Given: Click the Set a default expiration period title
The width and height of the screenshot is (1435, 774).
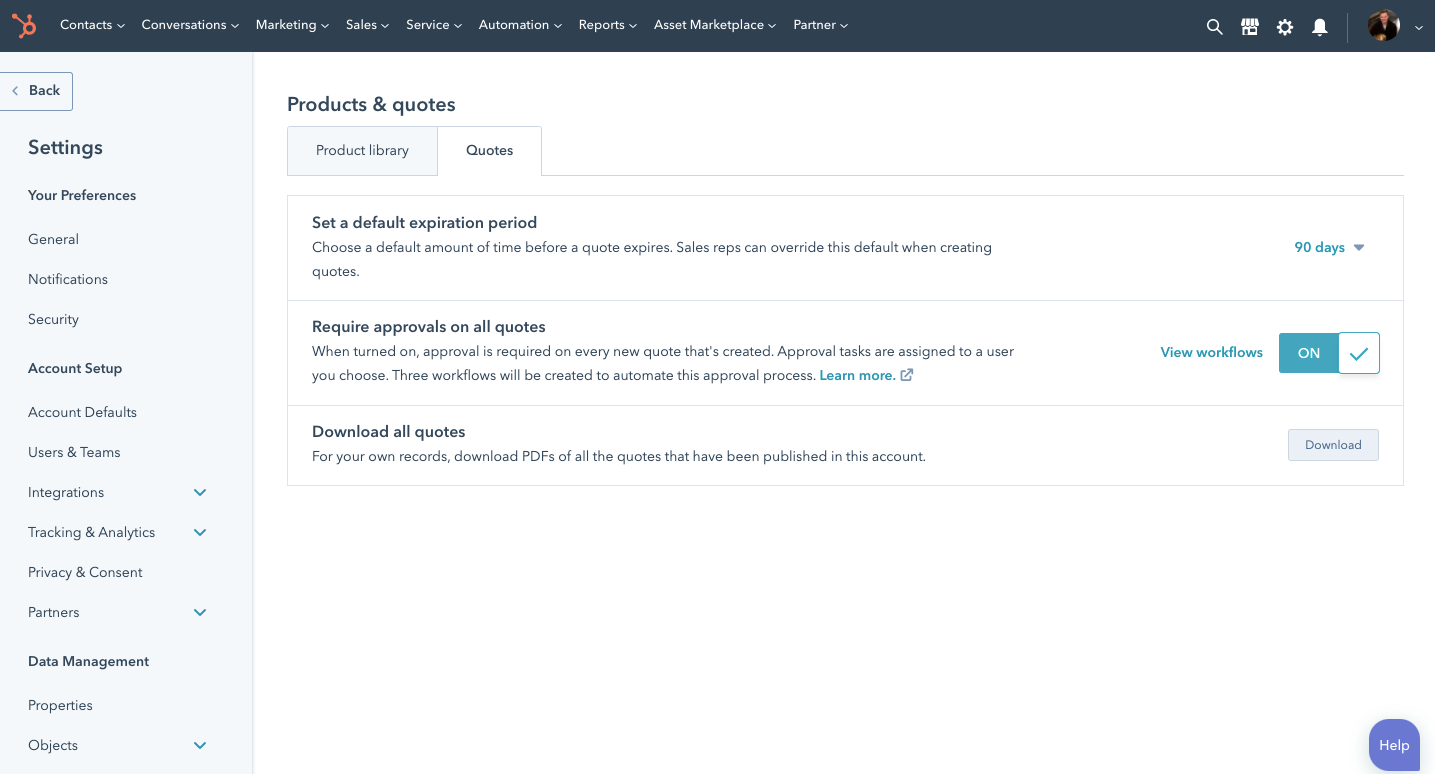Looking at the screenshot, I should tap(424, 223).
